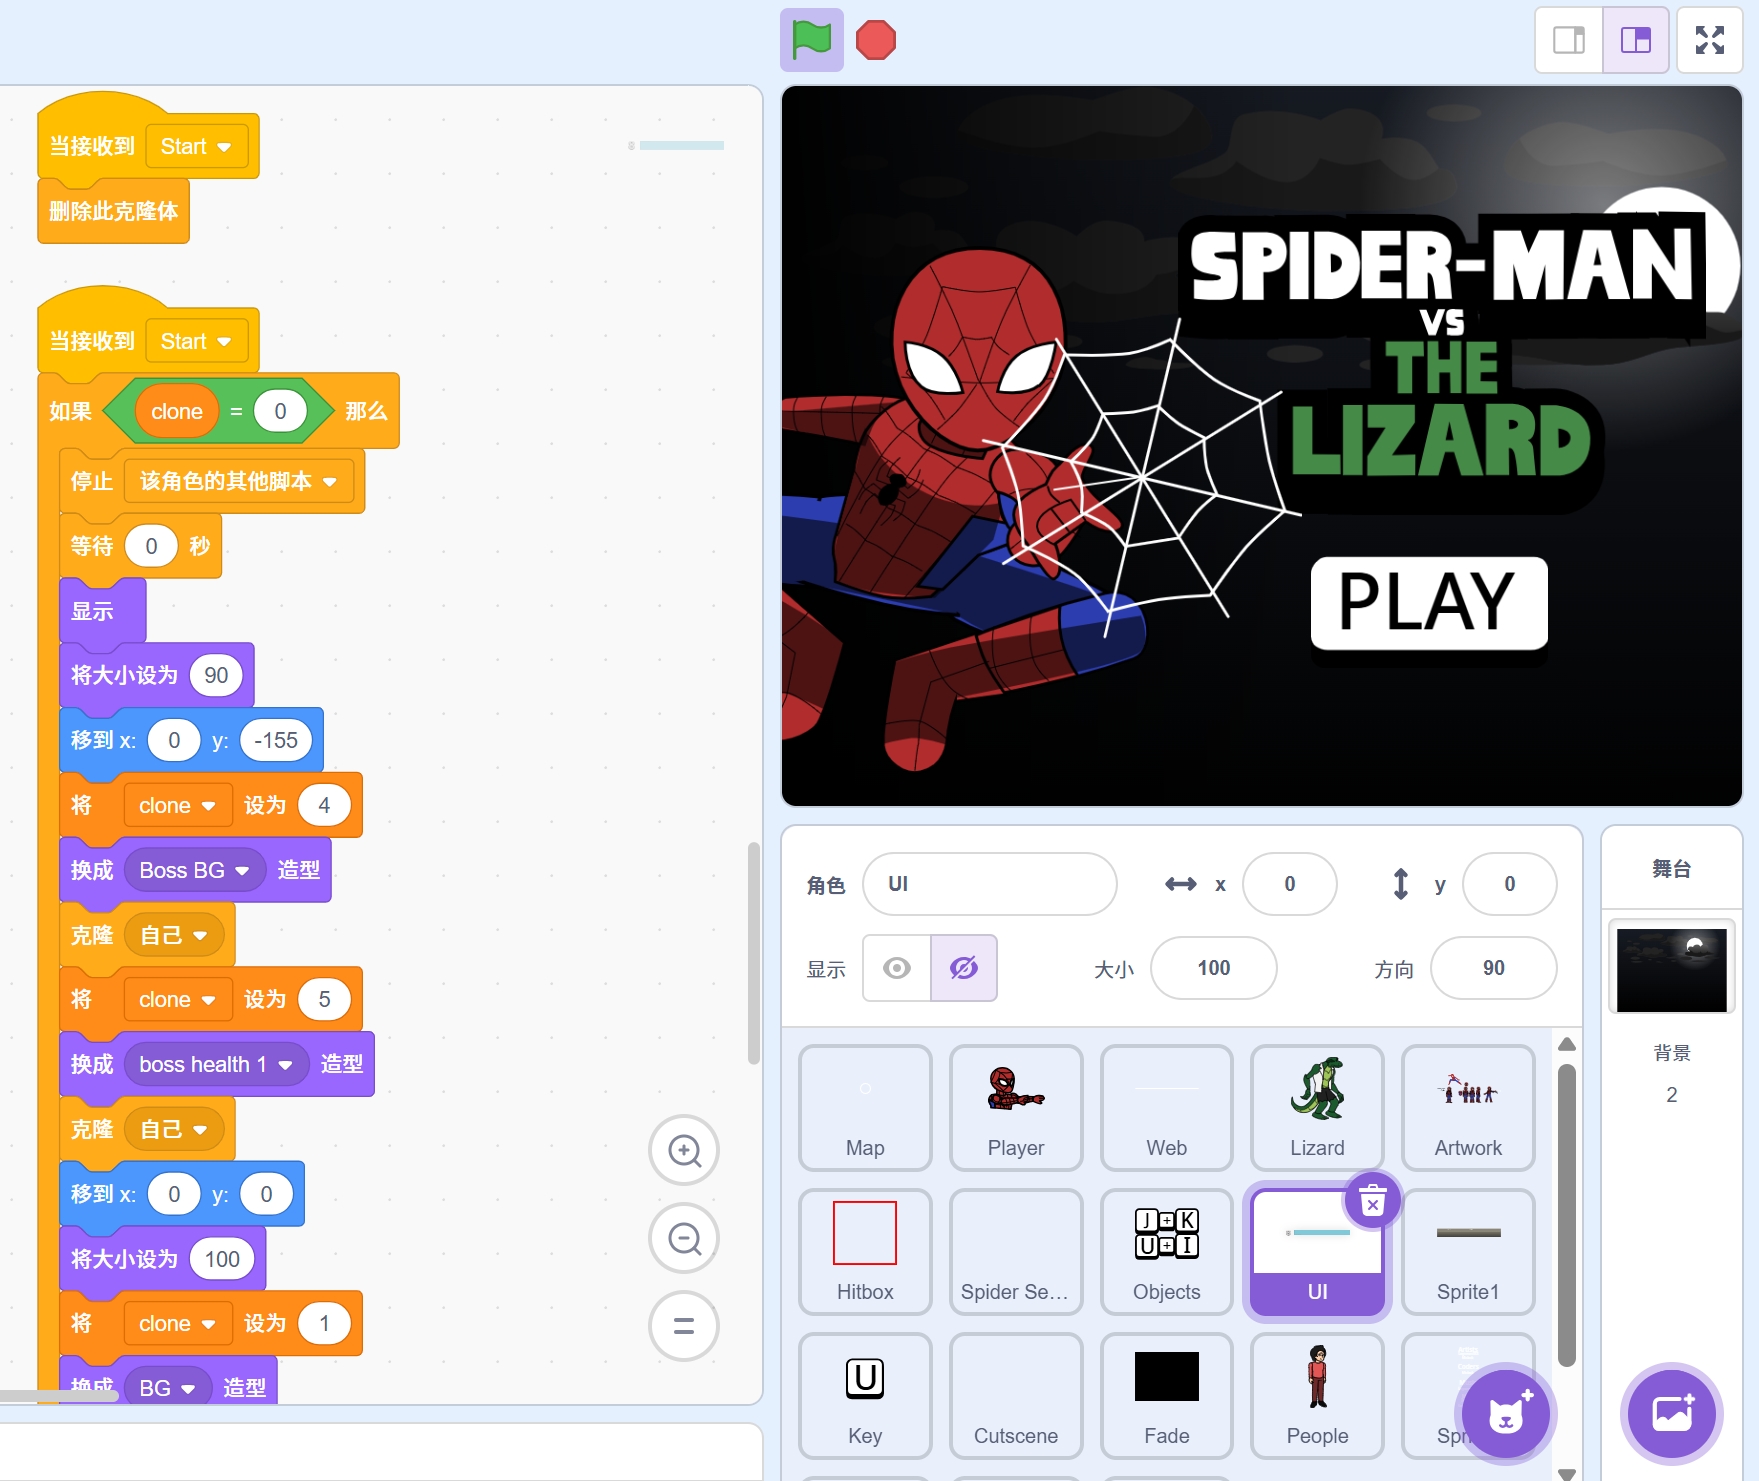Edit the sprite name field UI

[x=989, y=884]
